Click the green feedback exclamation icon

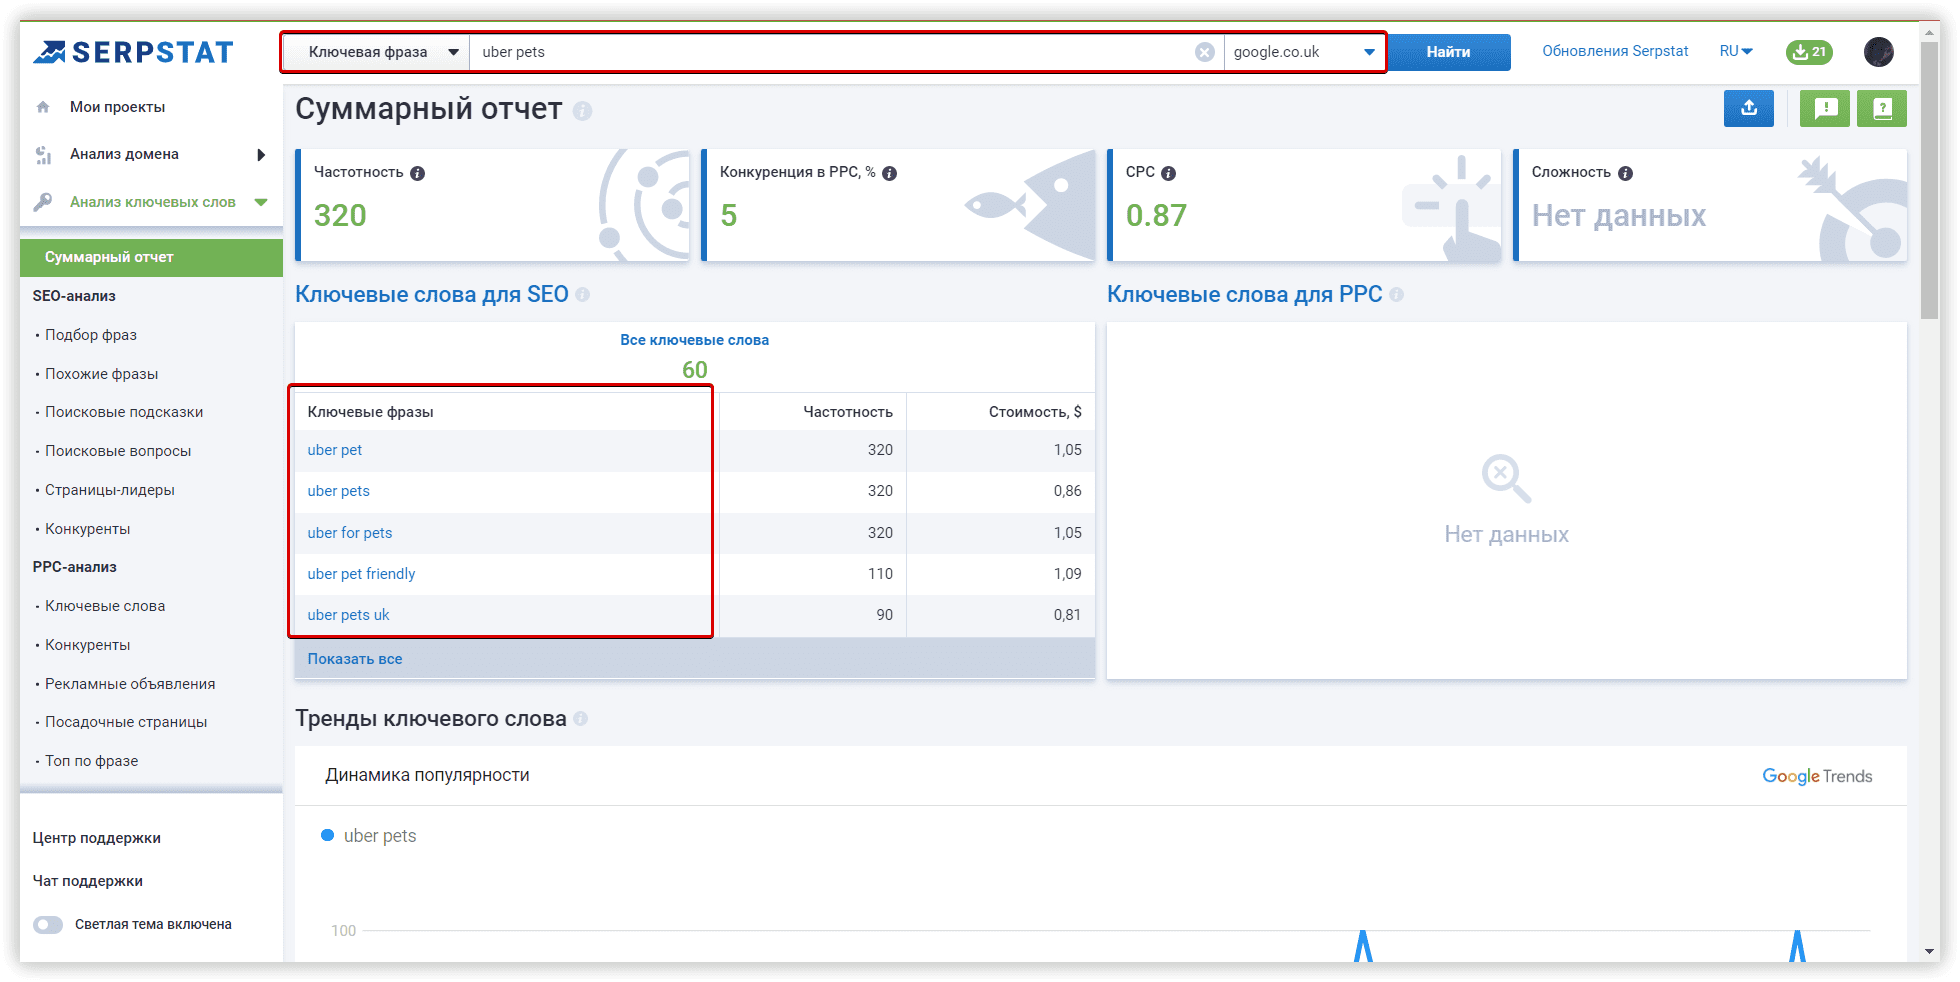1825,108
